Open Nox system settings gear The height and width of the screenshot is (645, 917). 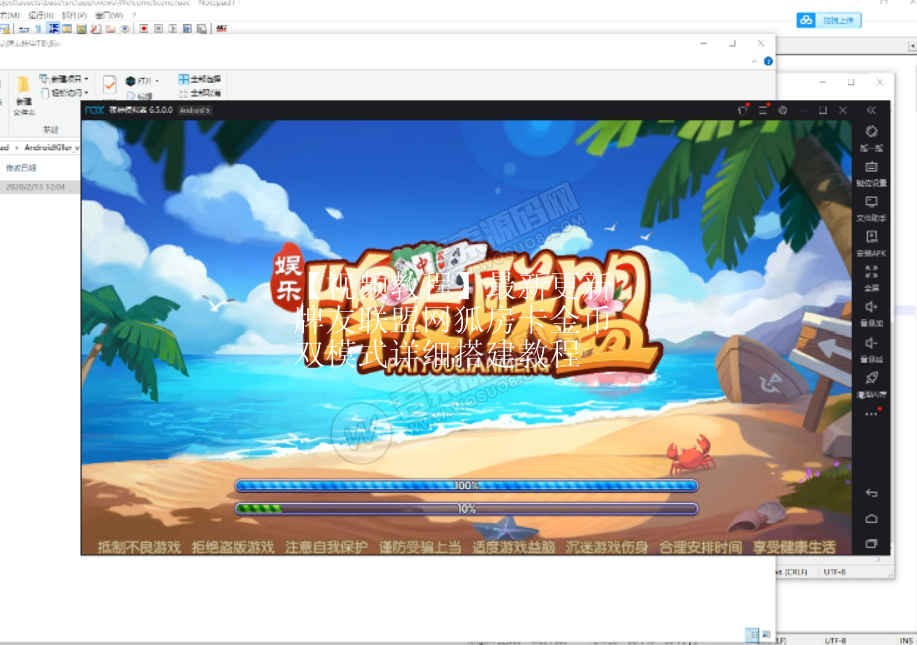pyautogui.click(x=783, y=110)
